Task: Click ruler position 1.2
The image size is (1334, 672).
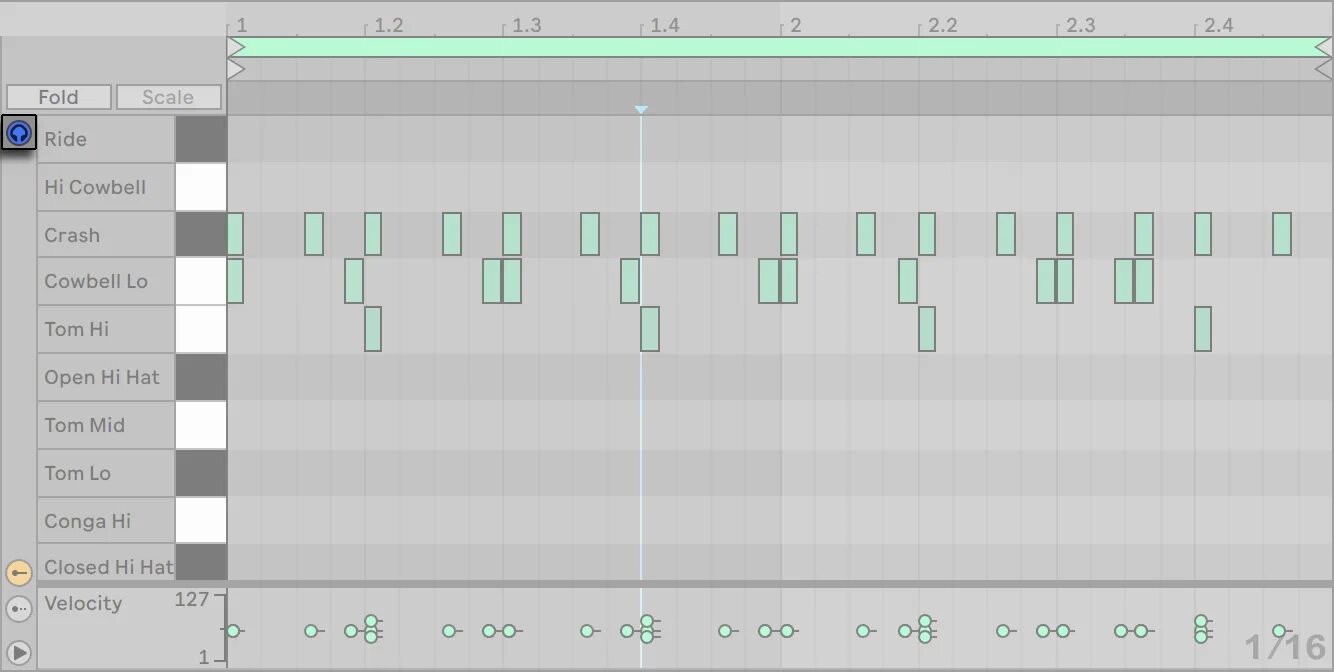Action: [388, 25]
